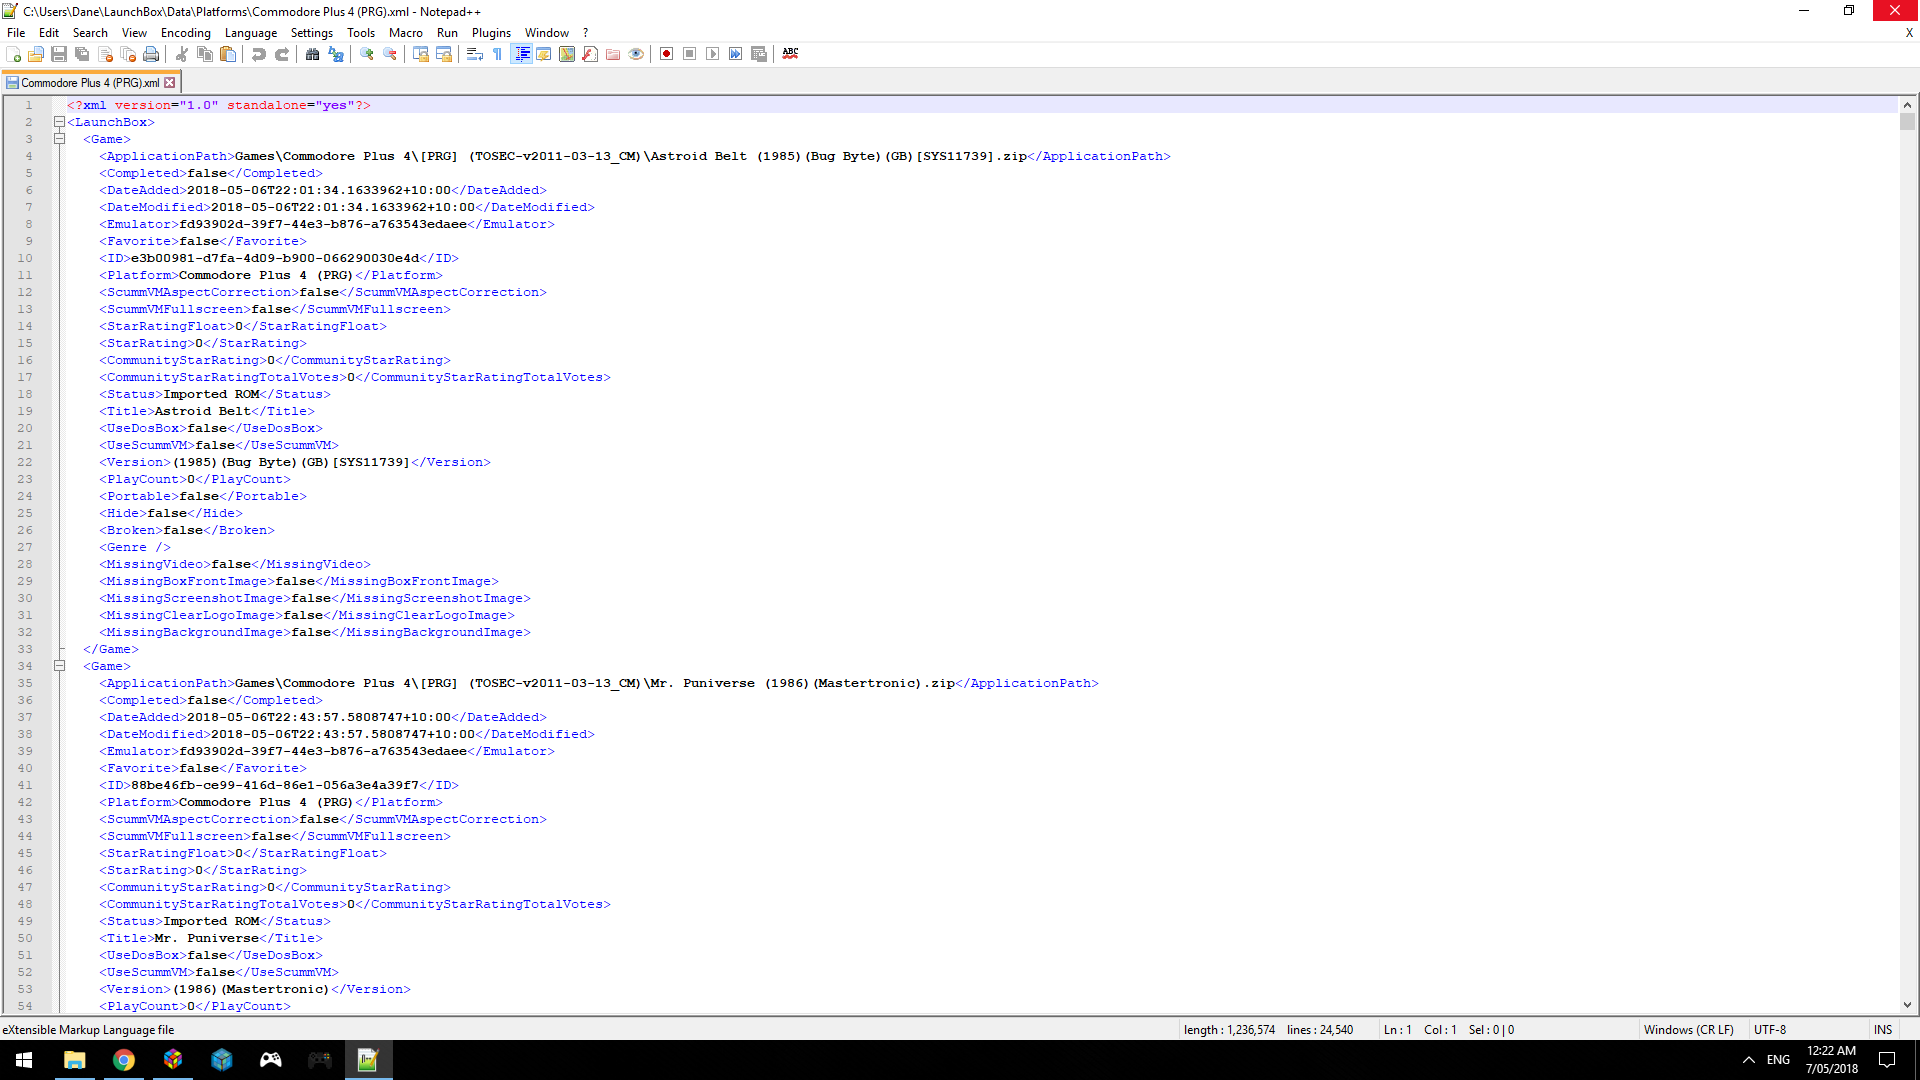The width and height of the screenshot is (1920, 1080).
Task: Open the ? help menu
Action: [586, 33]
